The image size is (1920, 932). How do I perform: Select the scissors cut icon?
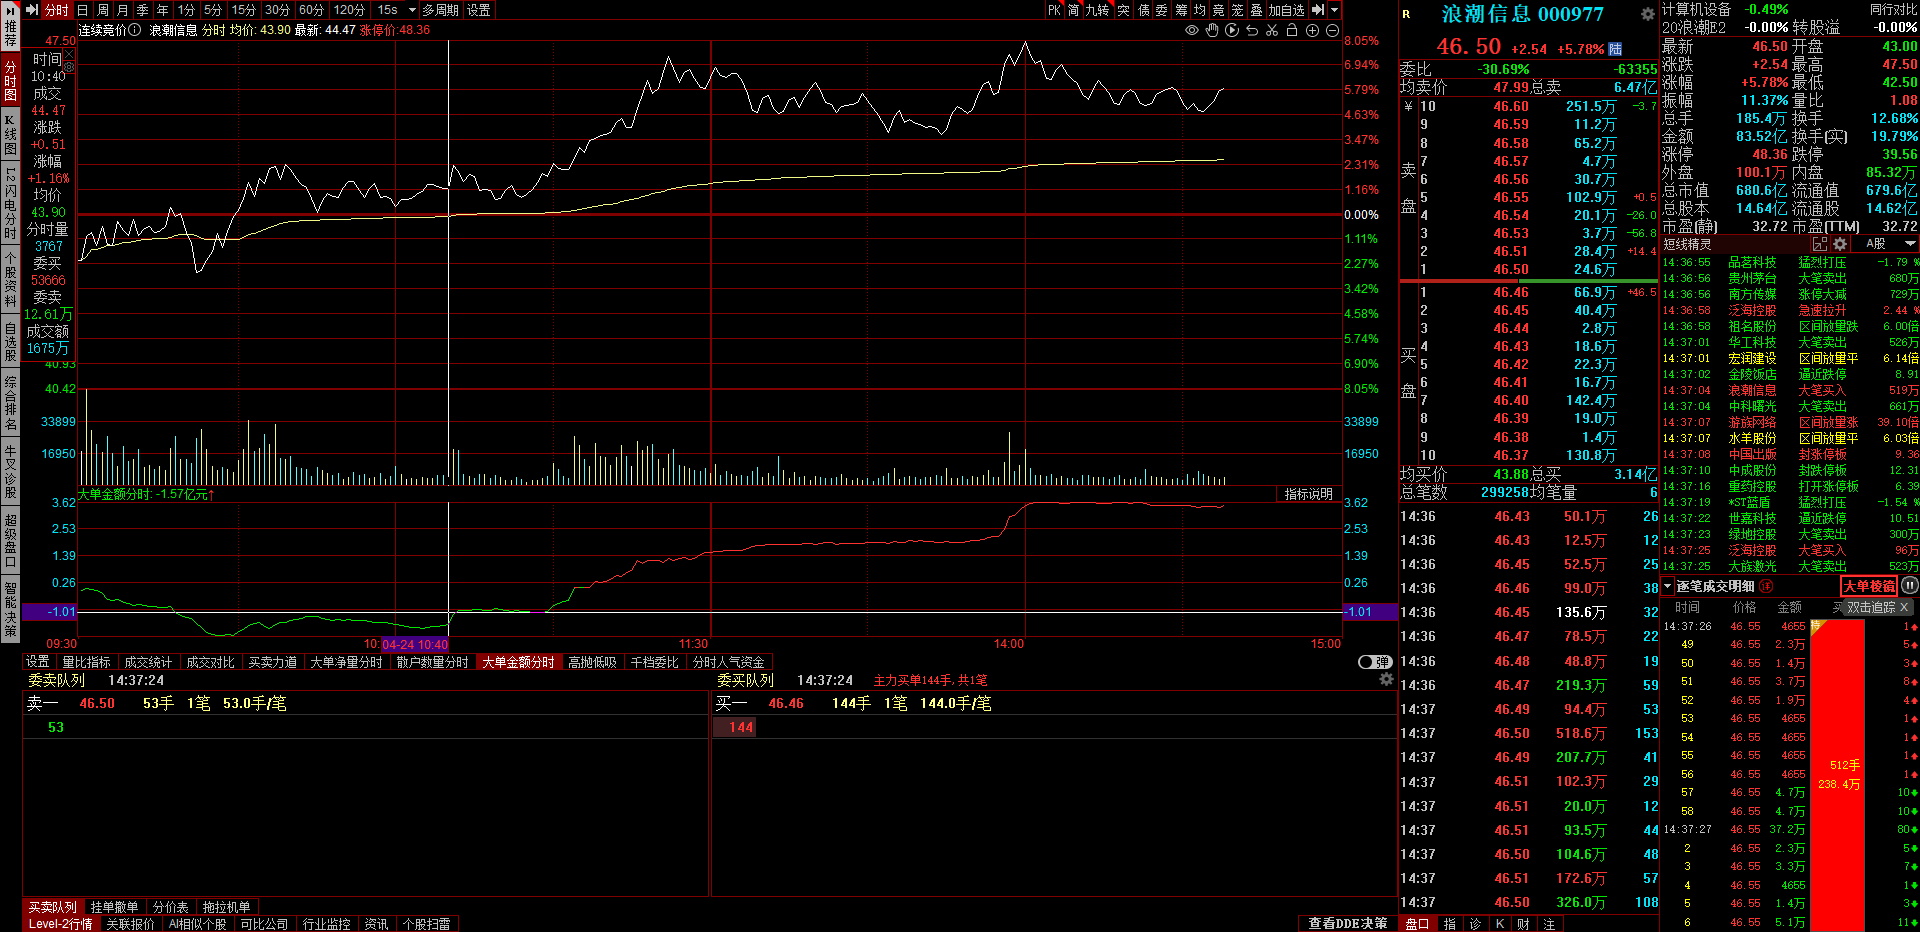coord(1271,30)
